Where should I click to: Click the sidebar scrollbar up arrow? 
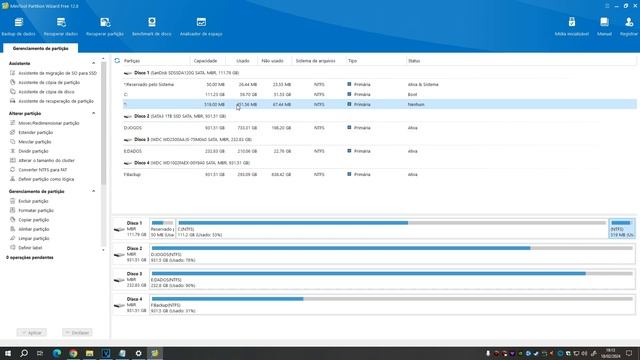click(x=103, y=59)
